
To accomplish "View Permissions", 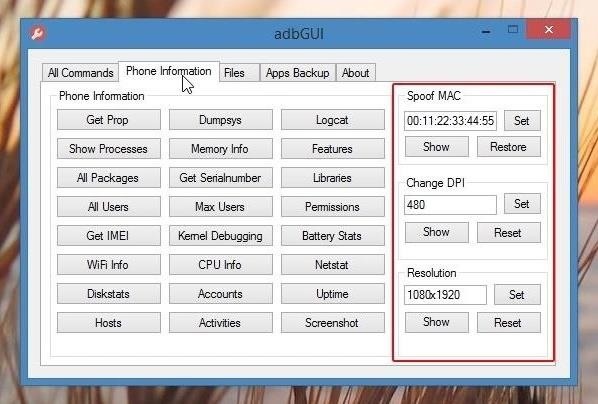I will pyautogui.click(x=333, y=207).
